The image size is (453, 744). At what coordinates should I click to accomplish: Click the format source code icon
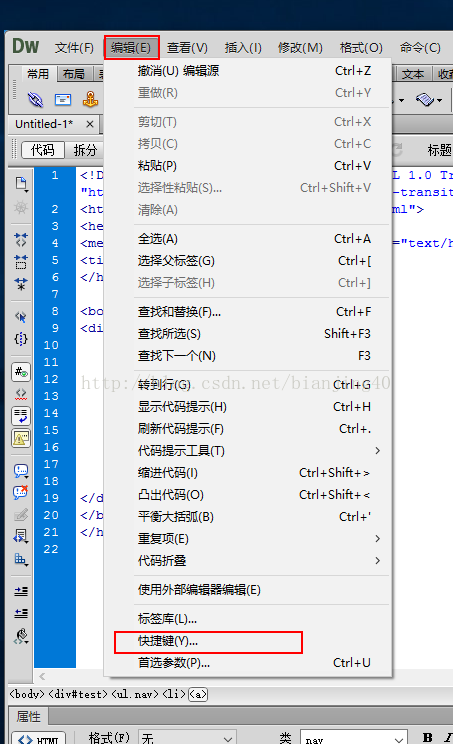(21, 636)
